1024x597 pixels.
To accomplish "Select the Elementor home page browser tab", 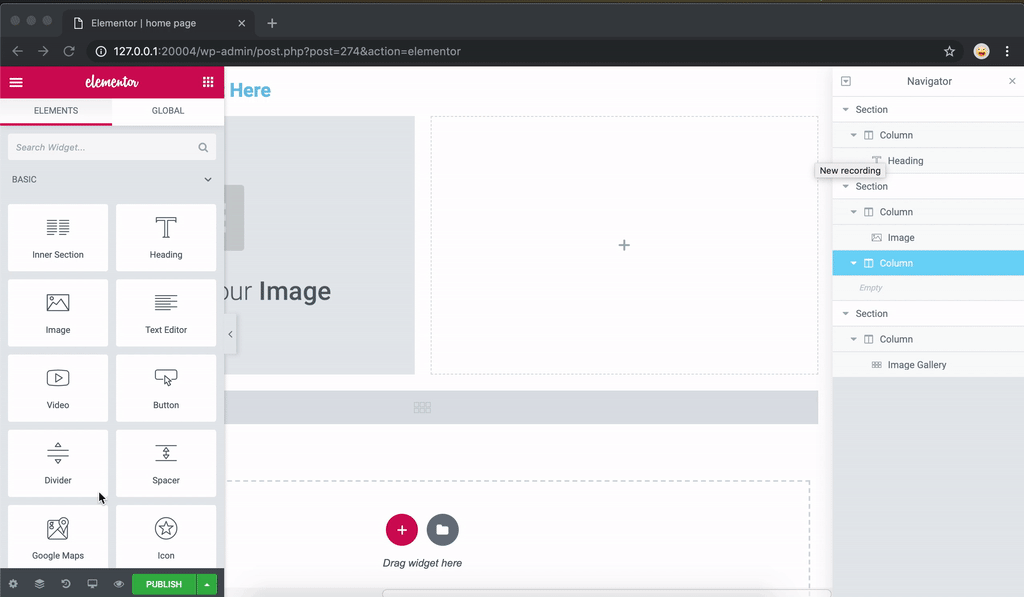I will (x=159, y=23).
